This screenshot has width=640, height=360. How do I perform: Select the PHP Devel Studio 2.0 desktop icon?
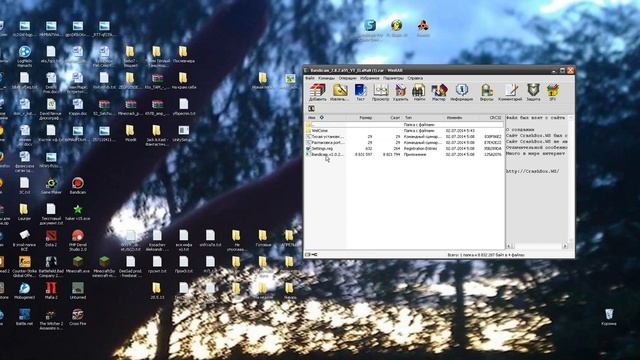[x=78, y=240]
